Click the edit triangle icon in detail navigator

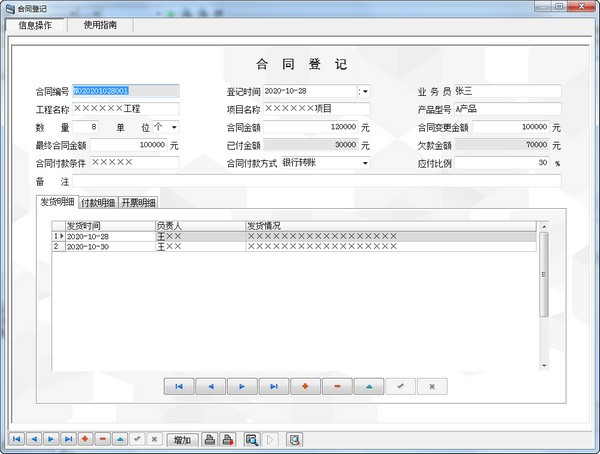tap(369, 385)
